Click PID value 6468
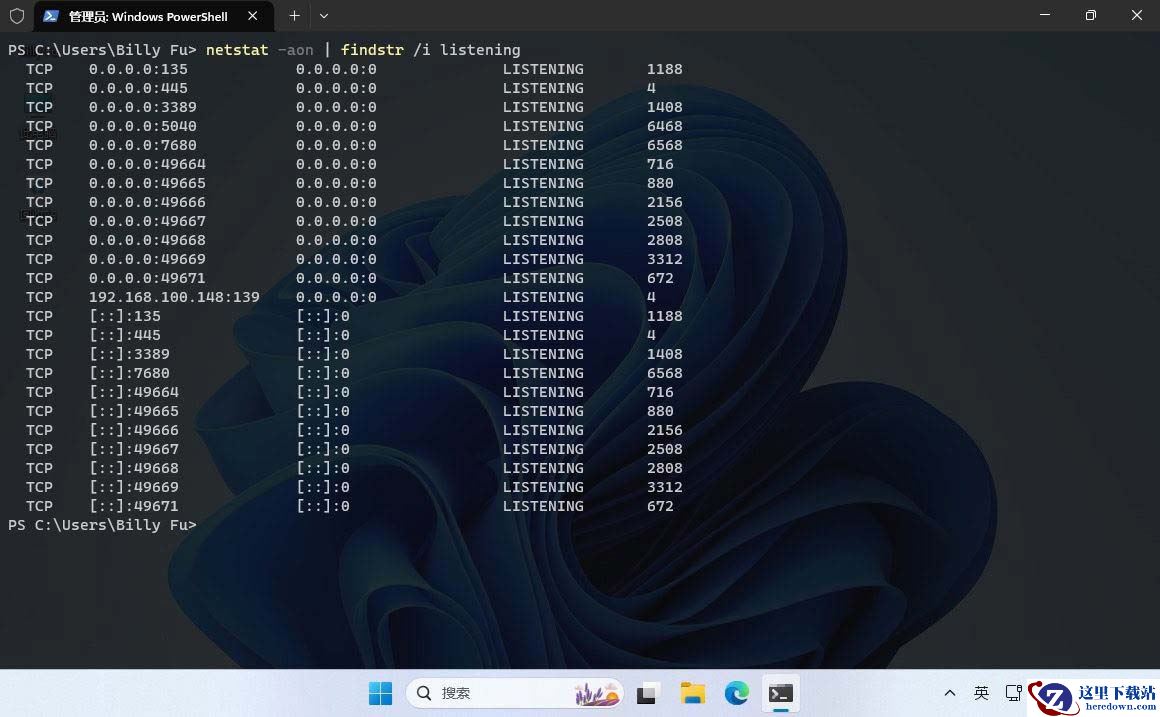The image size is (1160, 717). (x=664, y=127)
